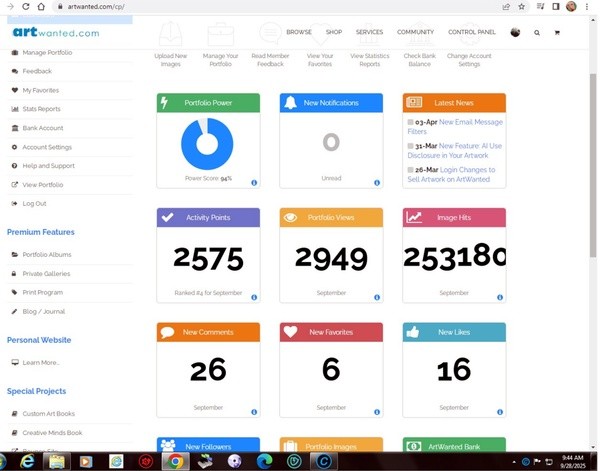Click the info icon on Activity Points card
Screen dimensions: 600x471
[254, 297]
